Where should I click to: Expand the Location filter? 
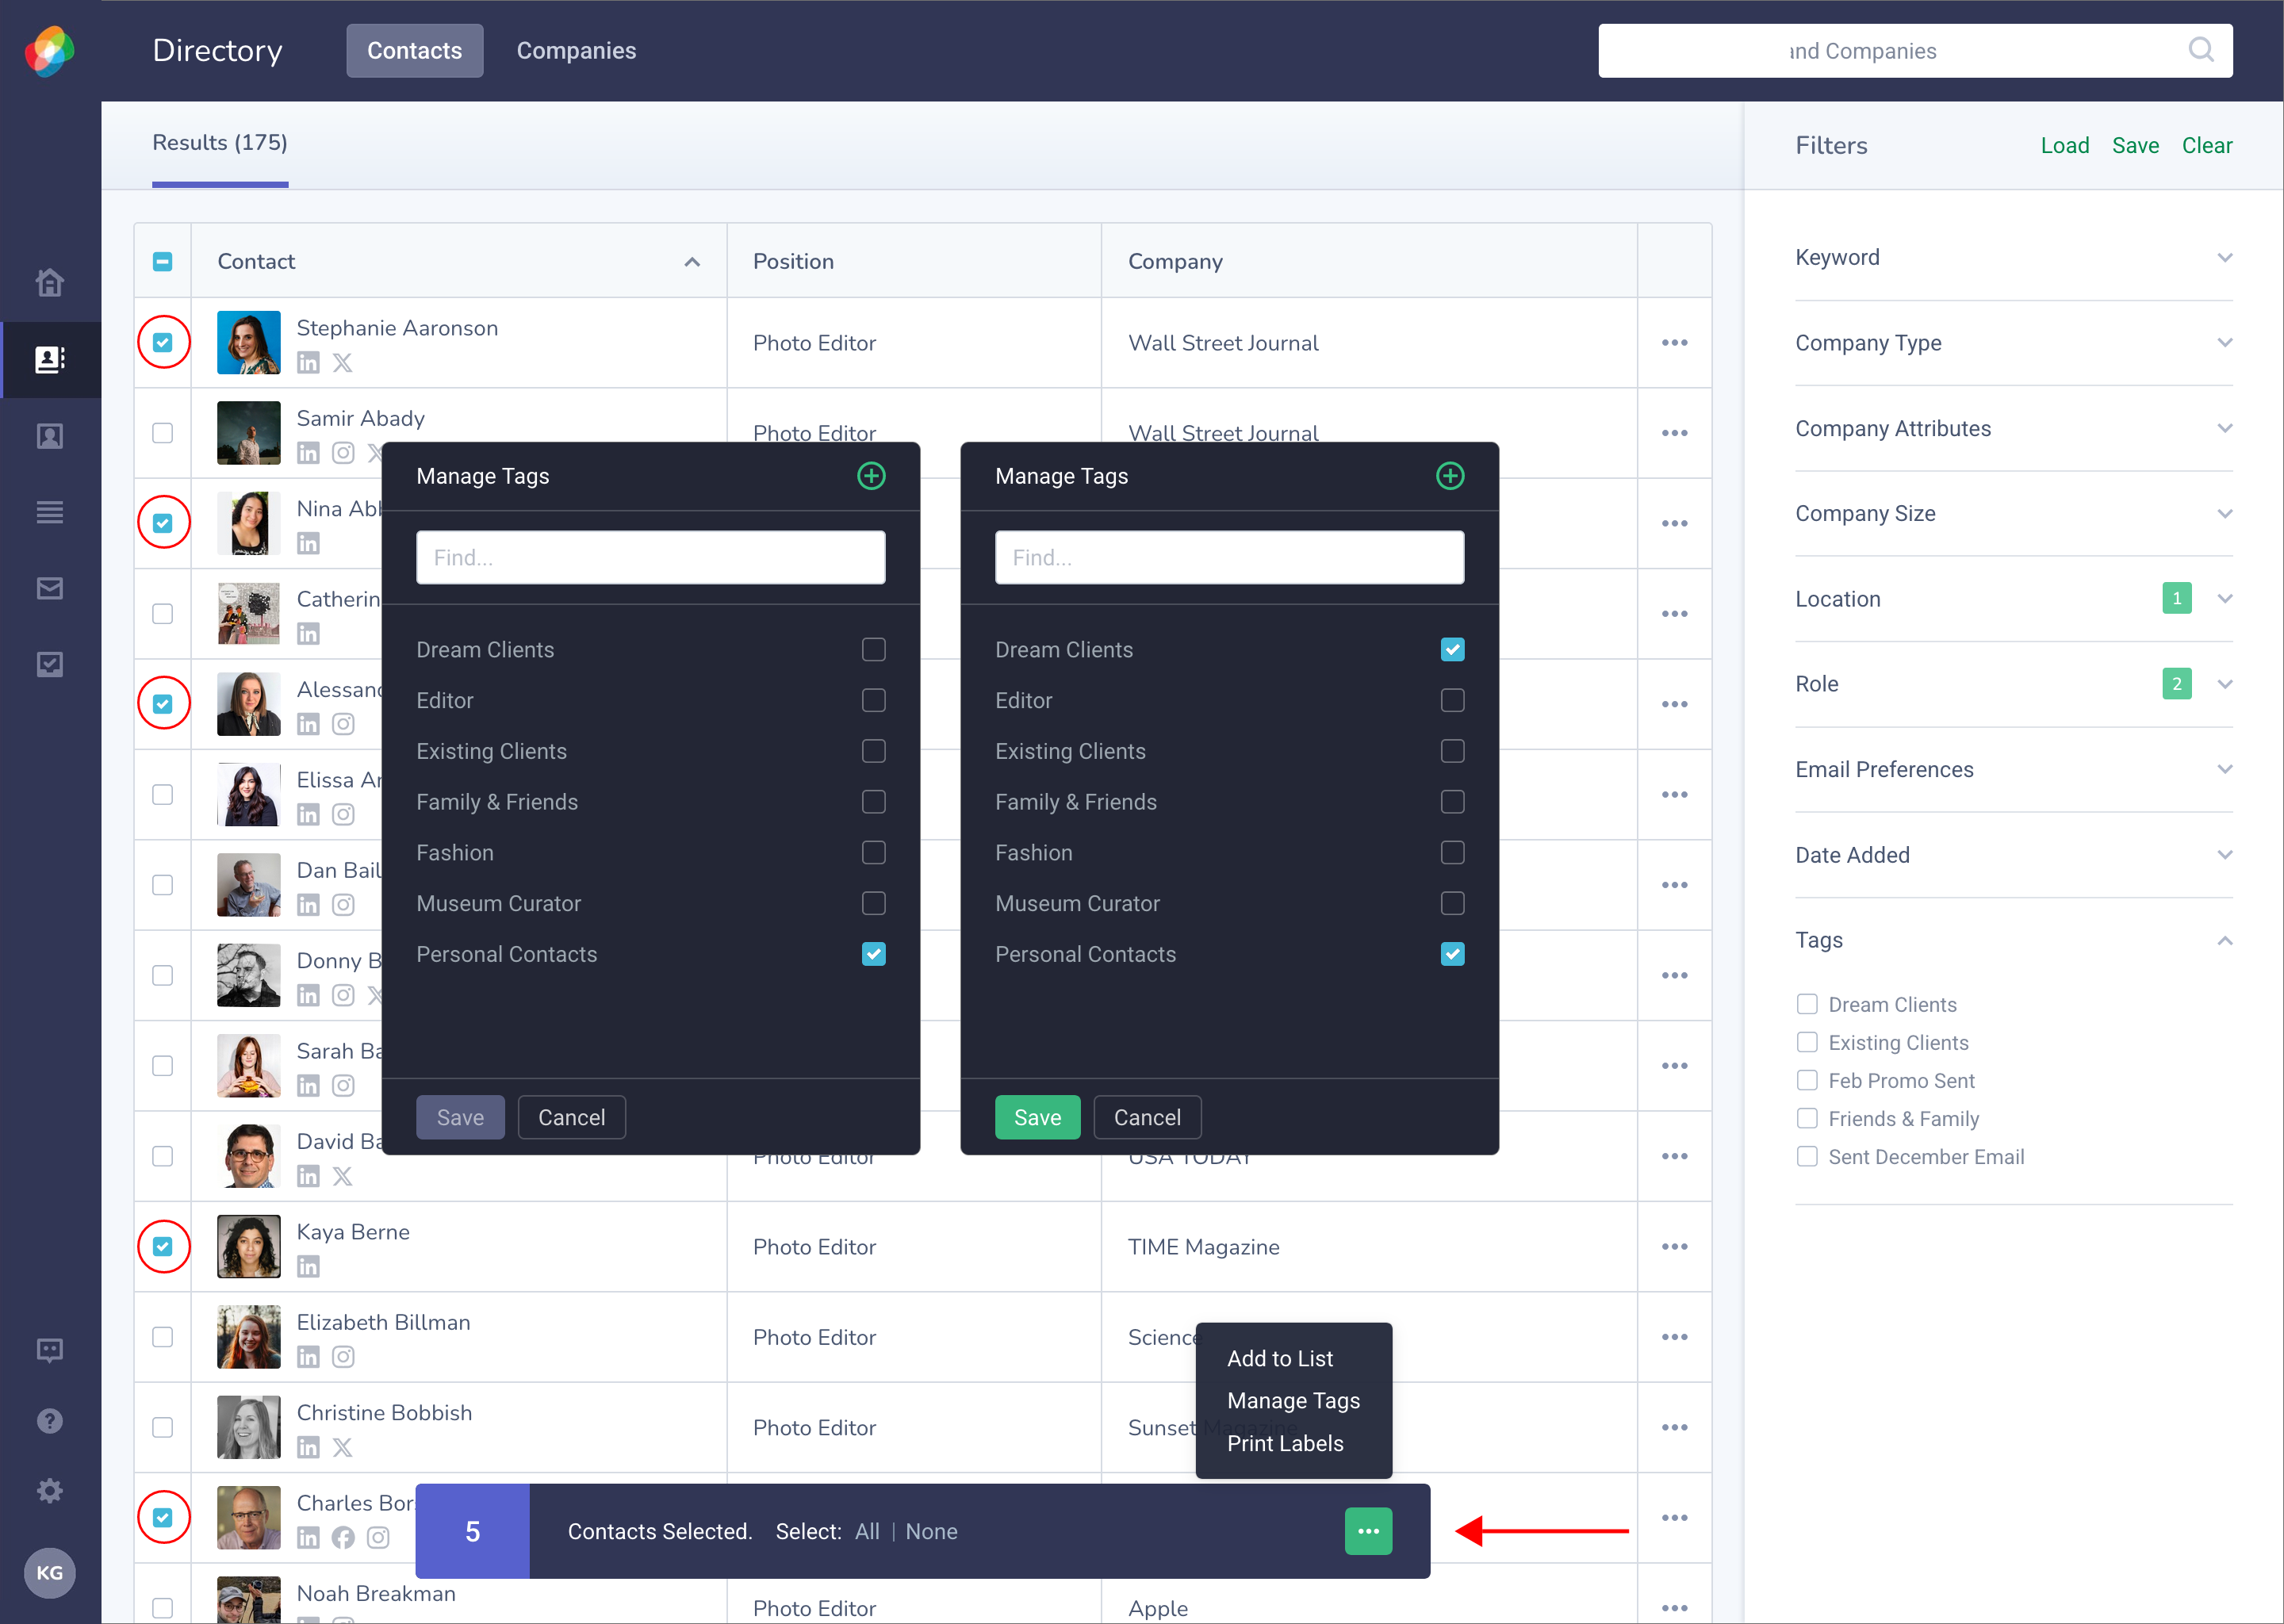coord(2014,599)
